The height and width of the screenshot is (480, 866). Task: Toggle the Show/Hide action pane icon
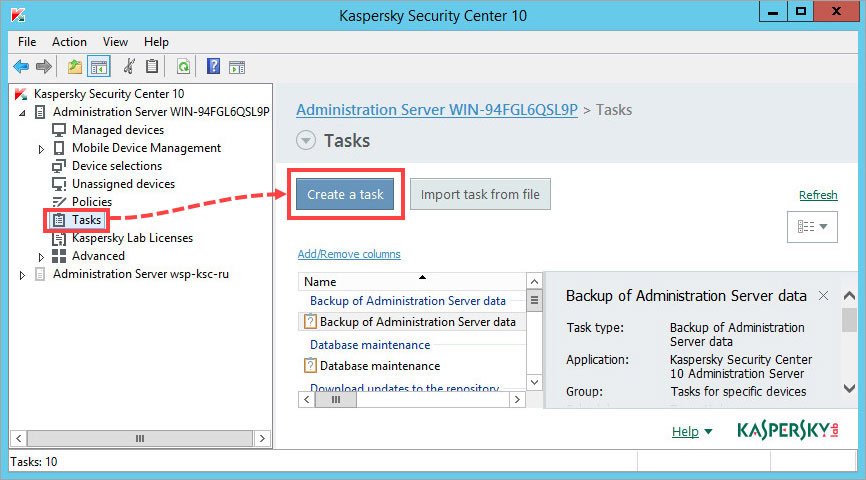237,67
